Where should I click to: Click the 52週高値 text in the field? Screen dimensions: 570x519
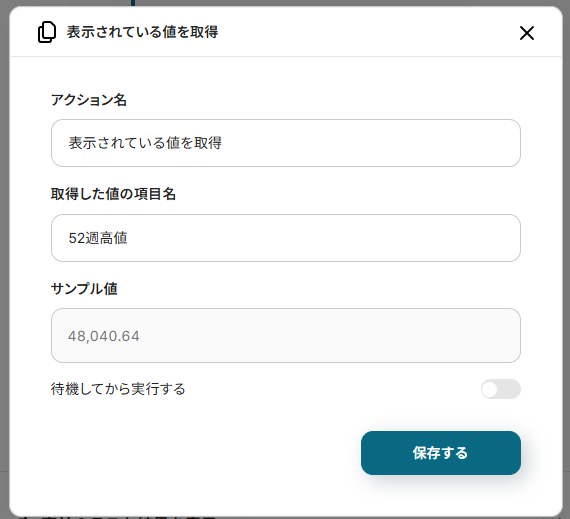click(x=98, y=238)
